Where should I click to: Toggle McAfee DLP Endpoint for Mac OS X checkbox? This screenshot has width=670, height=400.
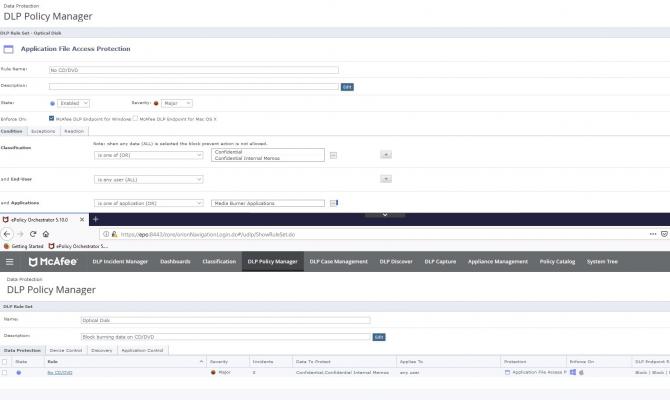pyautogui.click(x=135, y=118)
